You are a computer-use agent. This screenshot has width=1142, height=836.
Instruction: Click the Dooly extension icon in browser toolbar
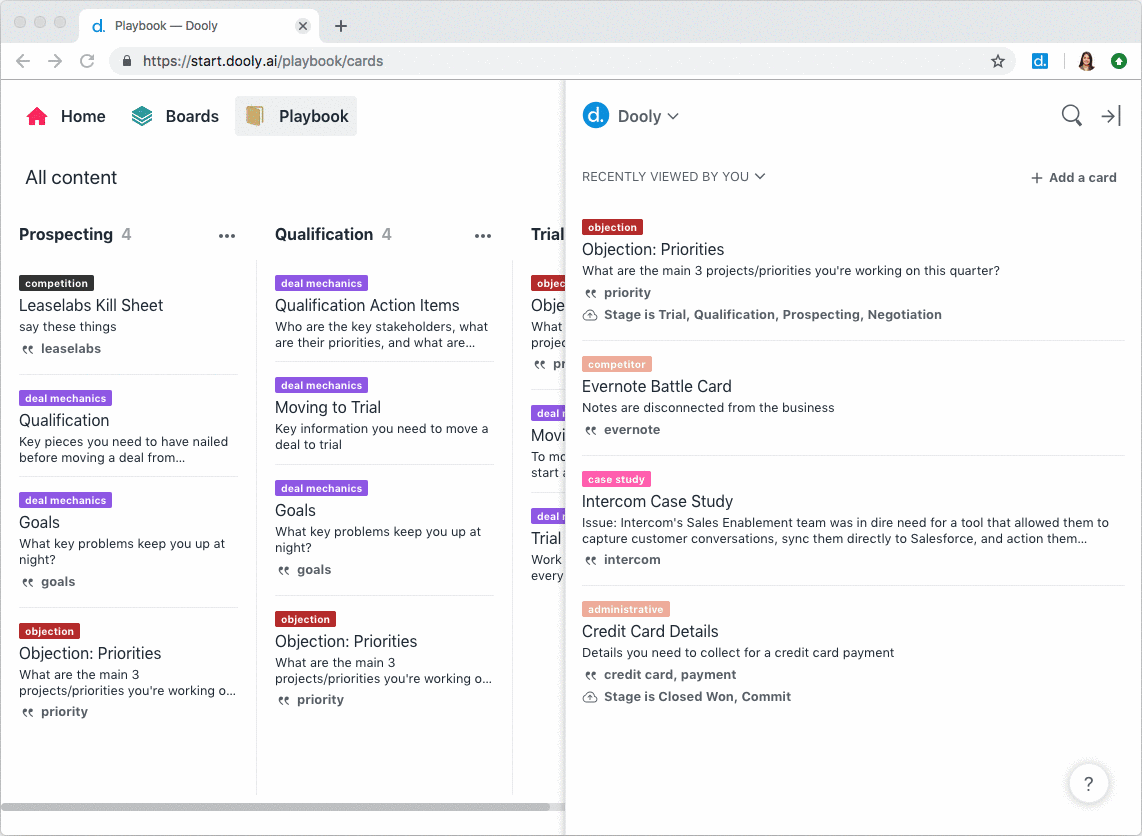tap(1040, 61)
